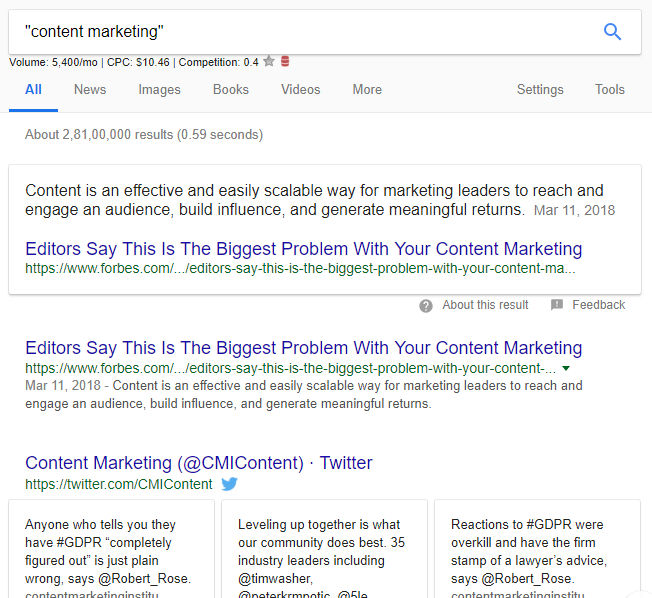
Task: Switch to the Images tab
Action: [160, 90]
